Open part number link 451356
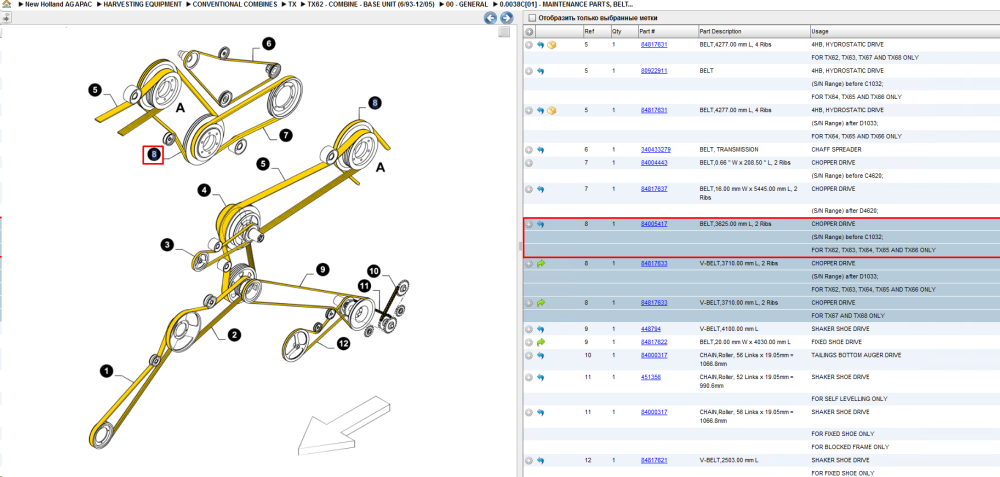The image size is (1000, 477). point(650,378)
